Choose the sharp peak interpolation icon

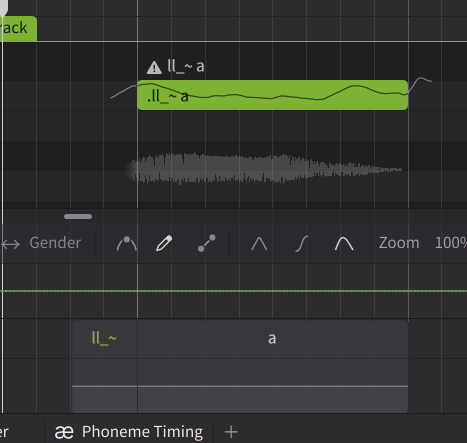click(x=259, y=243)
